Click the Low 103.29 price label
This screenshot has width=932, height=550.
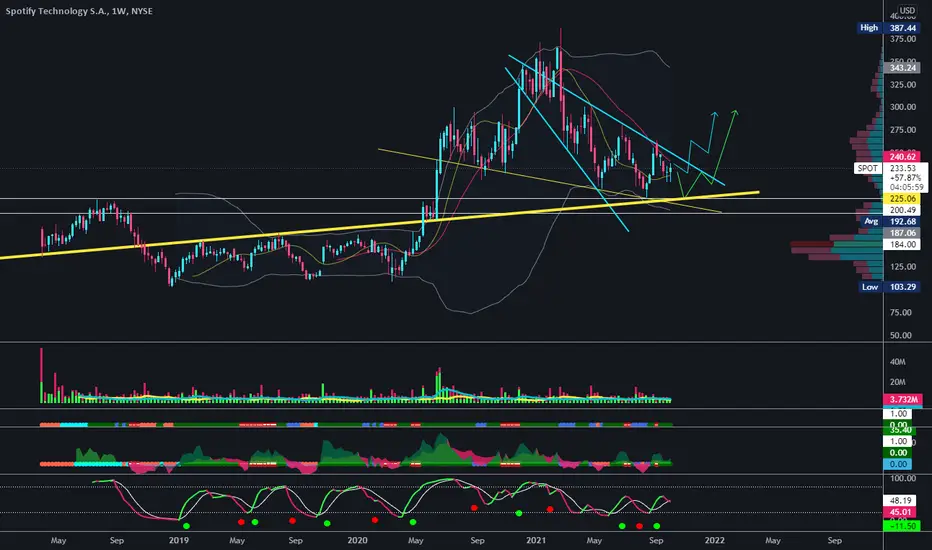[x=888, y=287]
